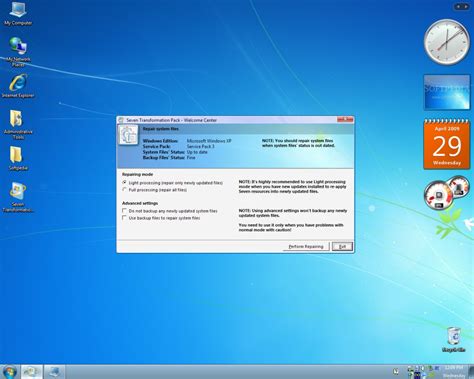Open My Network Places desktop icon
The width and height of the screenshot is (474, 379).
18,52
